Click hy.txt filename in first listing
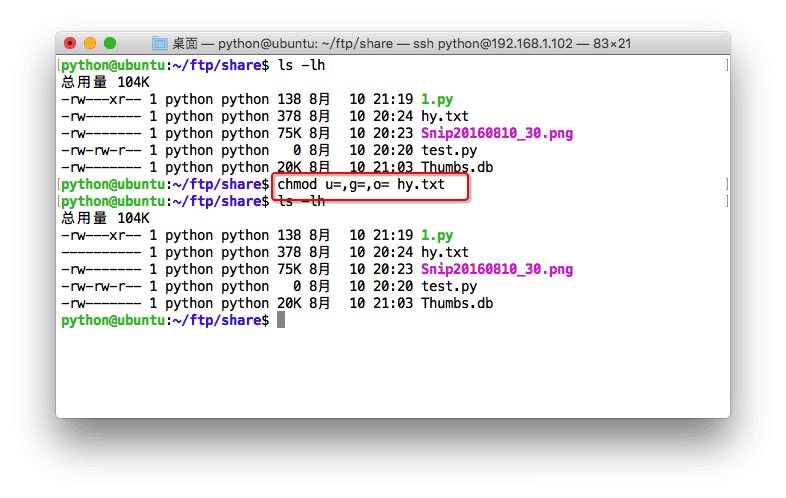786x498 pixels. click(444, 117)
